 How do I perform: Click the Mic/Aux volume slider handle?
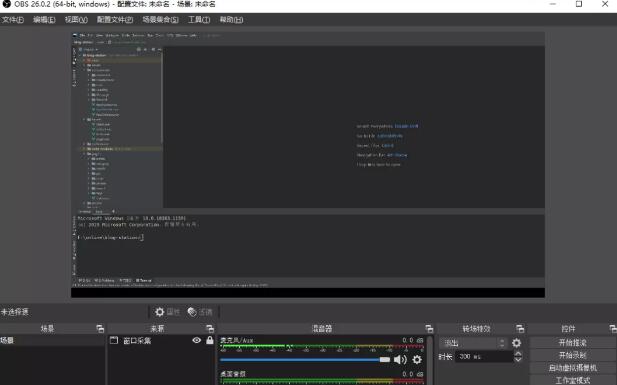[384, 359]
